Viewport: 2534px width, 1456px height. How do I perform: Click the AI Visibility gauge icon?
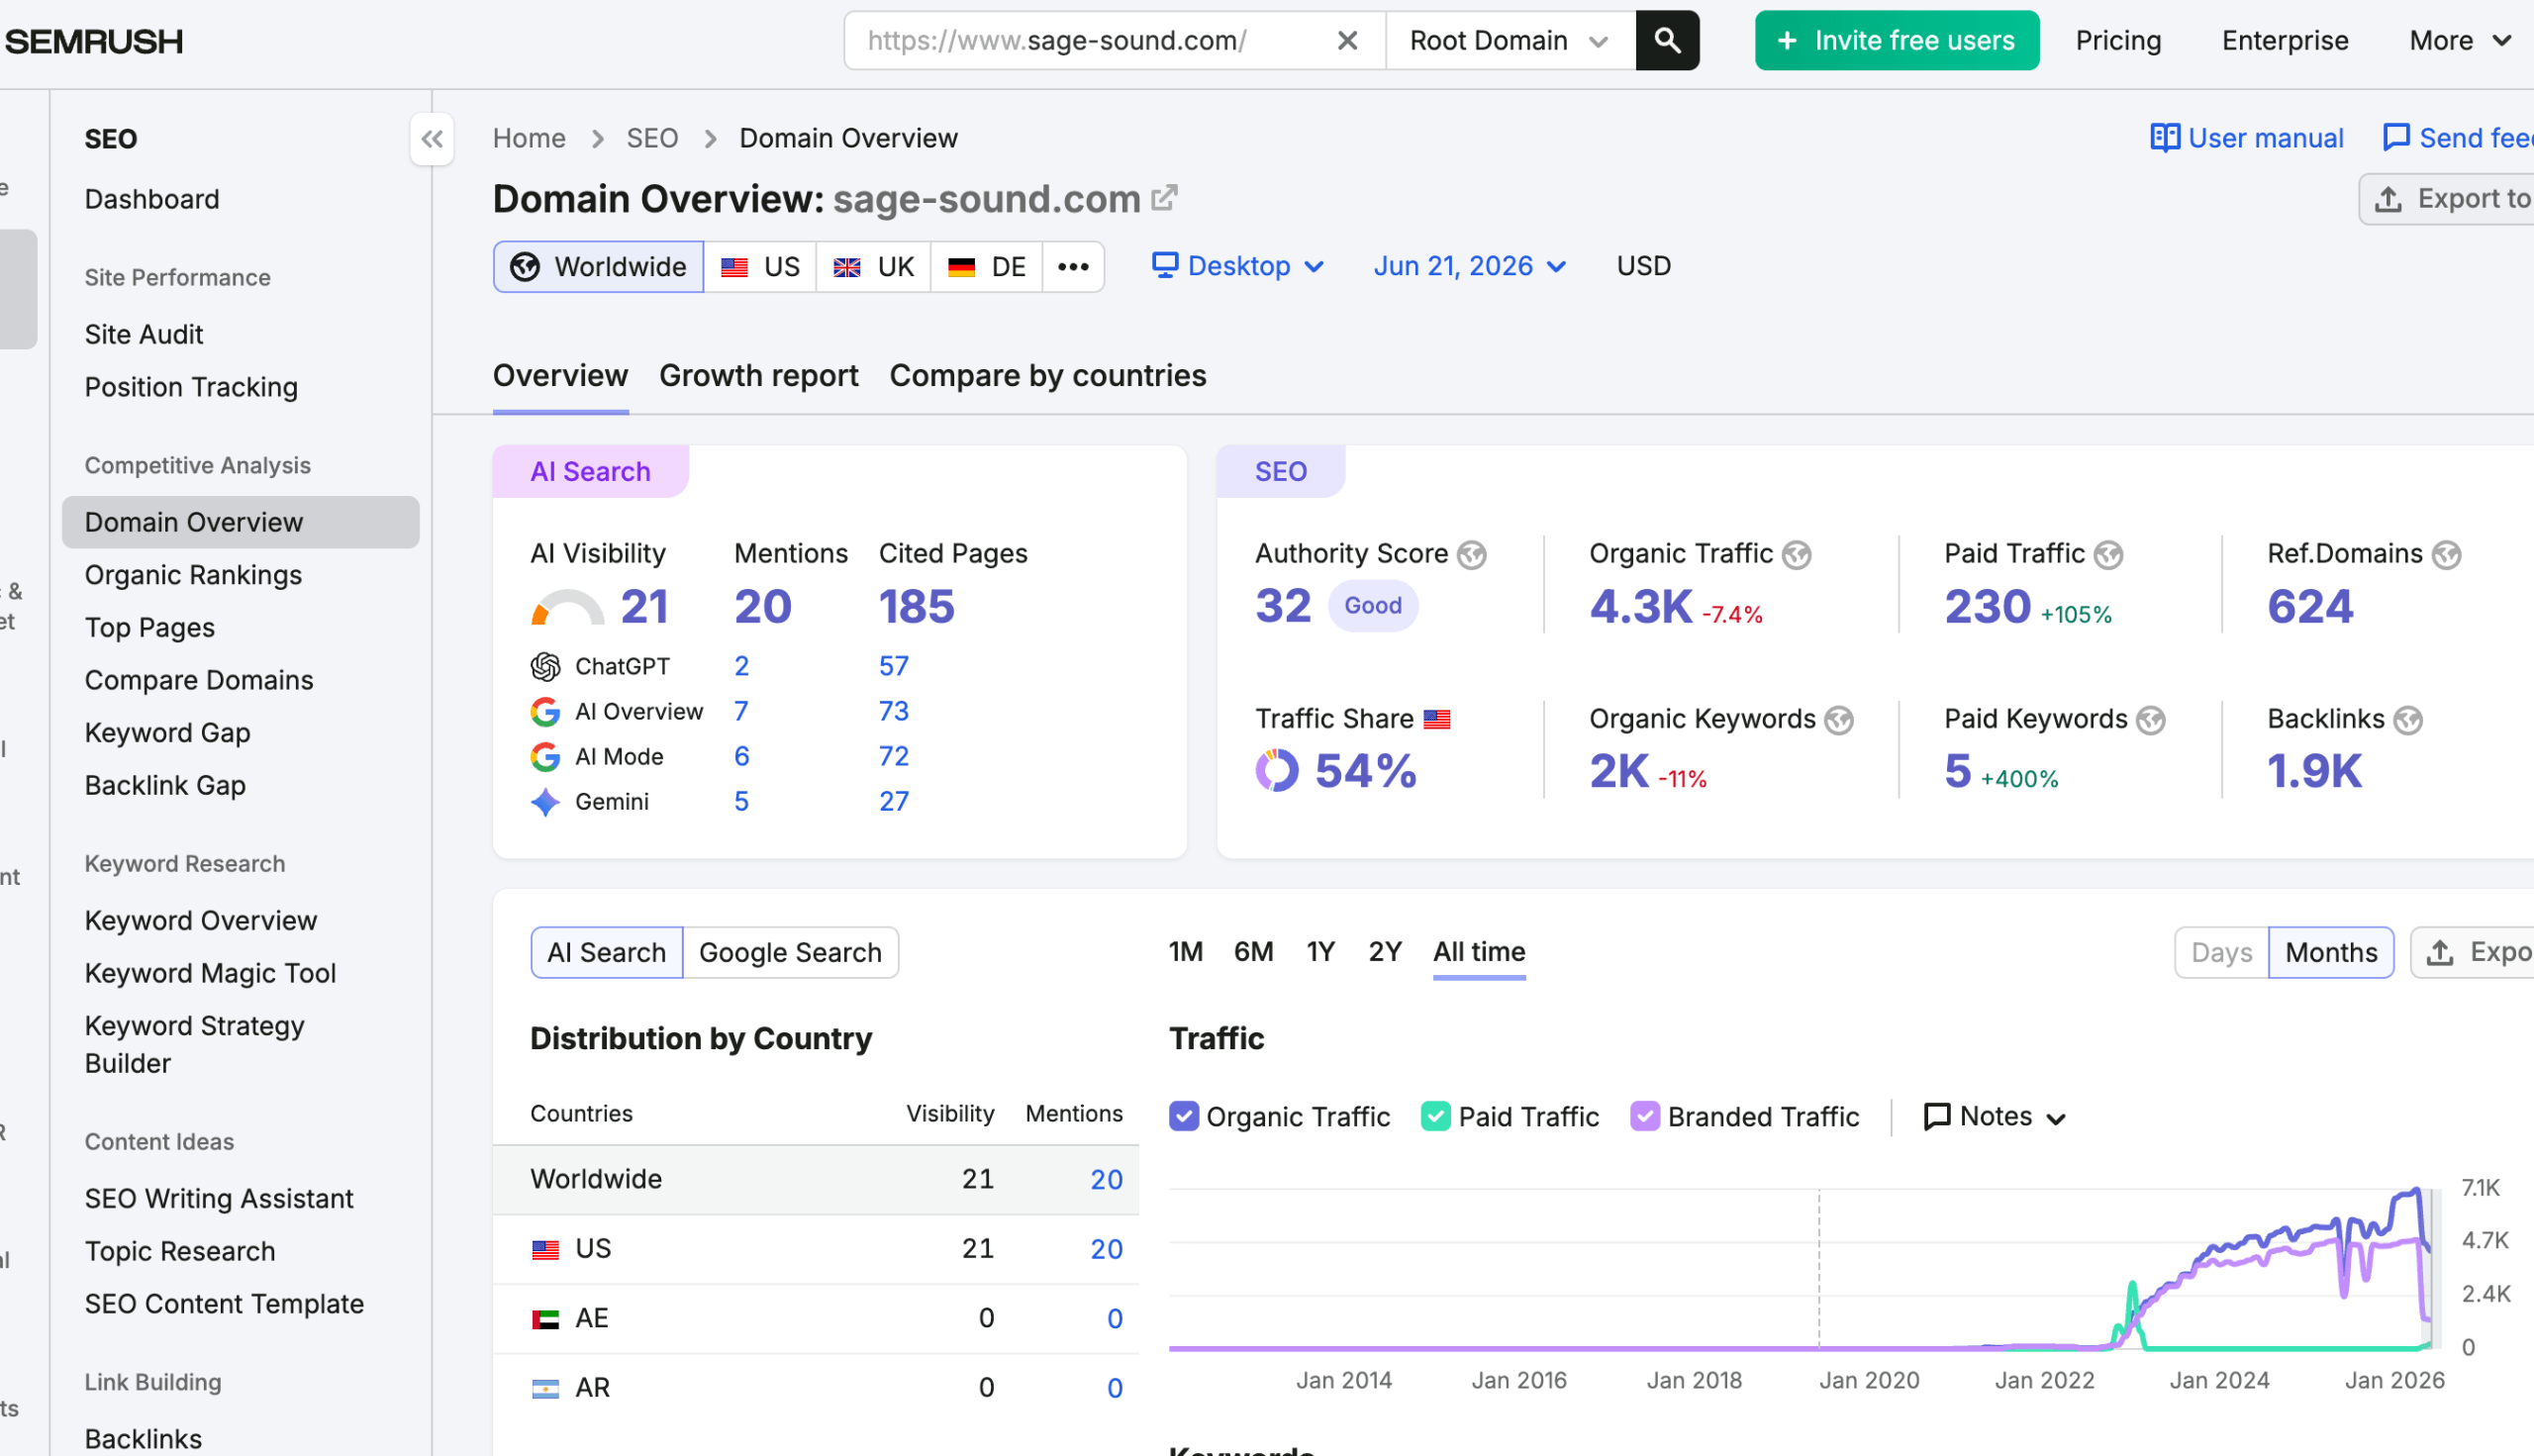click(x=567, y=608)
